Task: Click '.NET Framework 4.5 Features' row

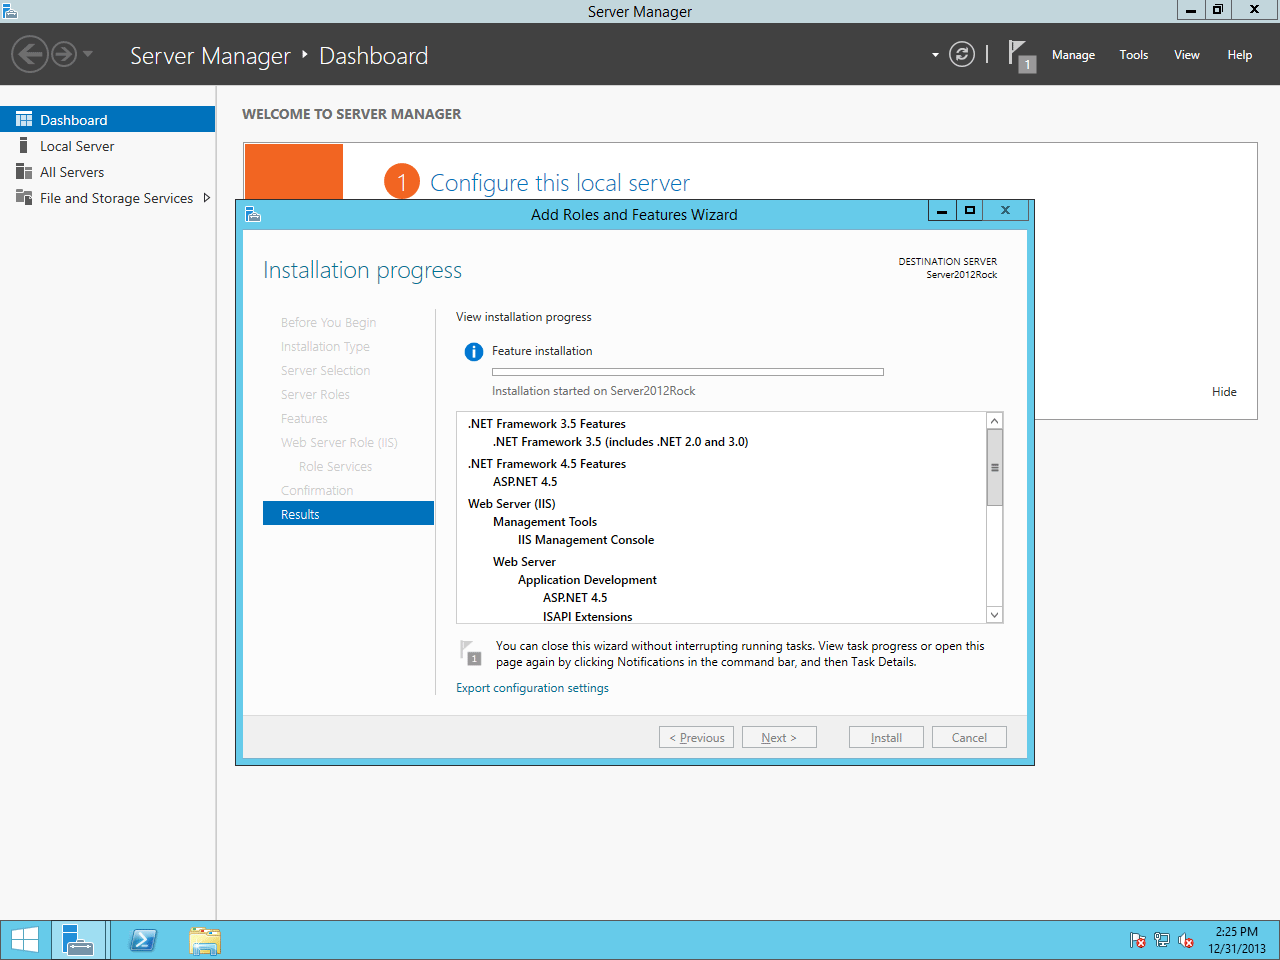Action: [x=546, y=464]
